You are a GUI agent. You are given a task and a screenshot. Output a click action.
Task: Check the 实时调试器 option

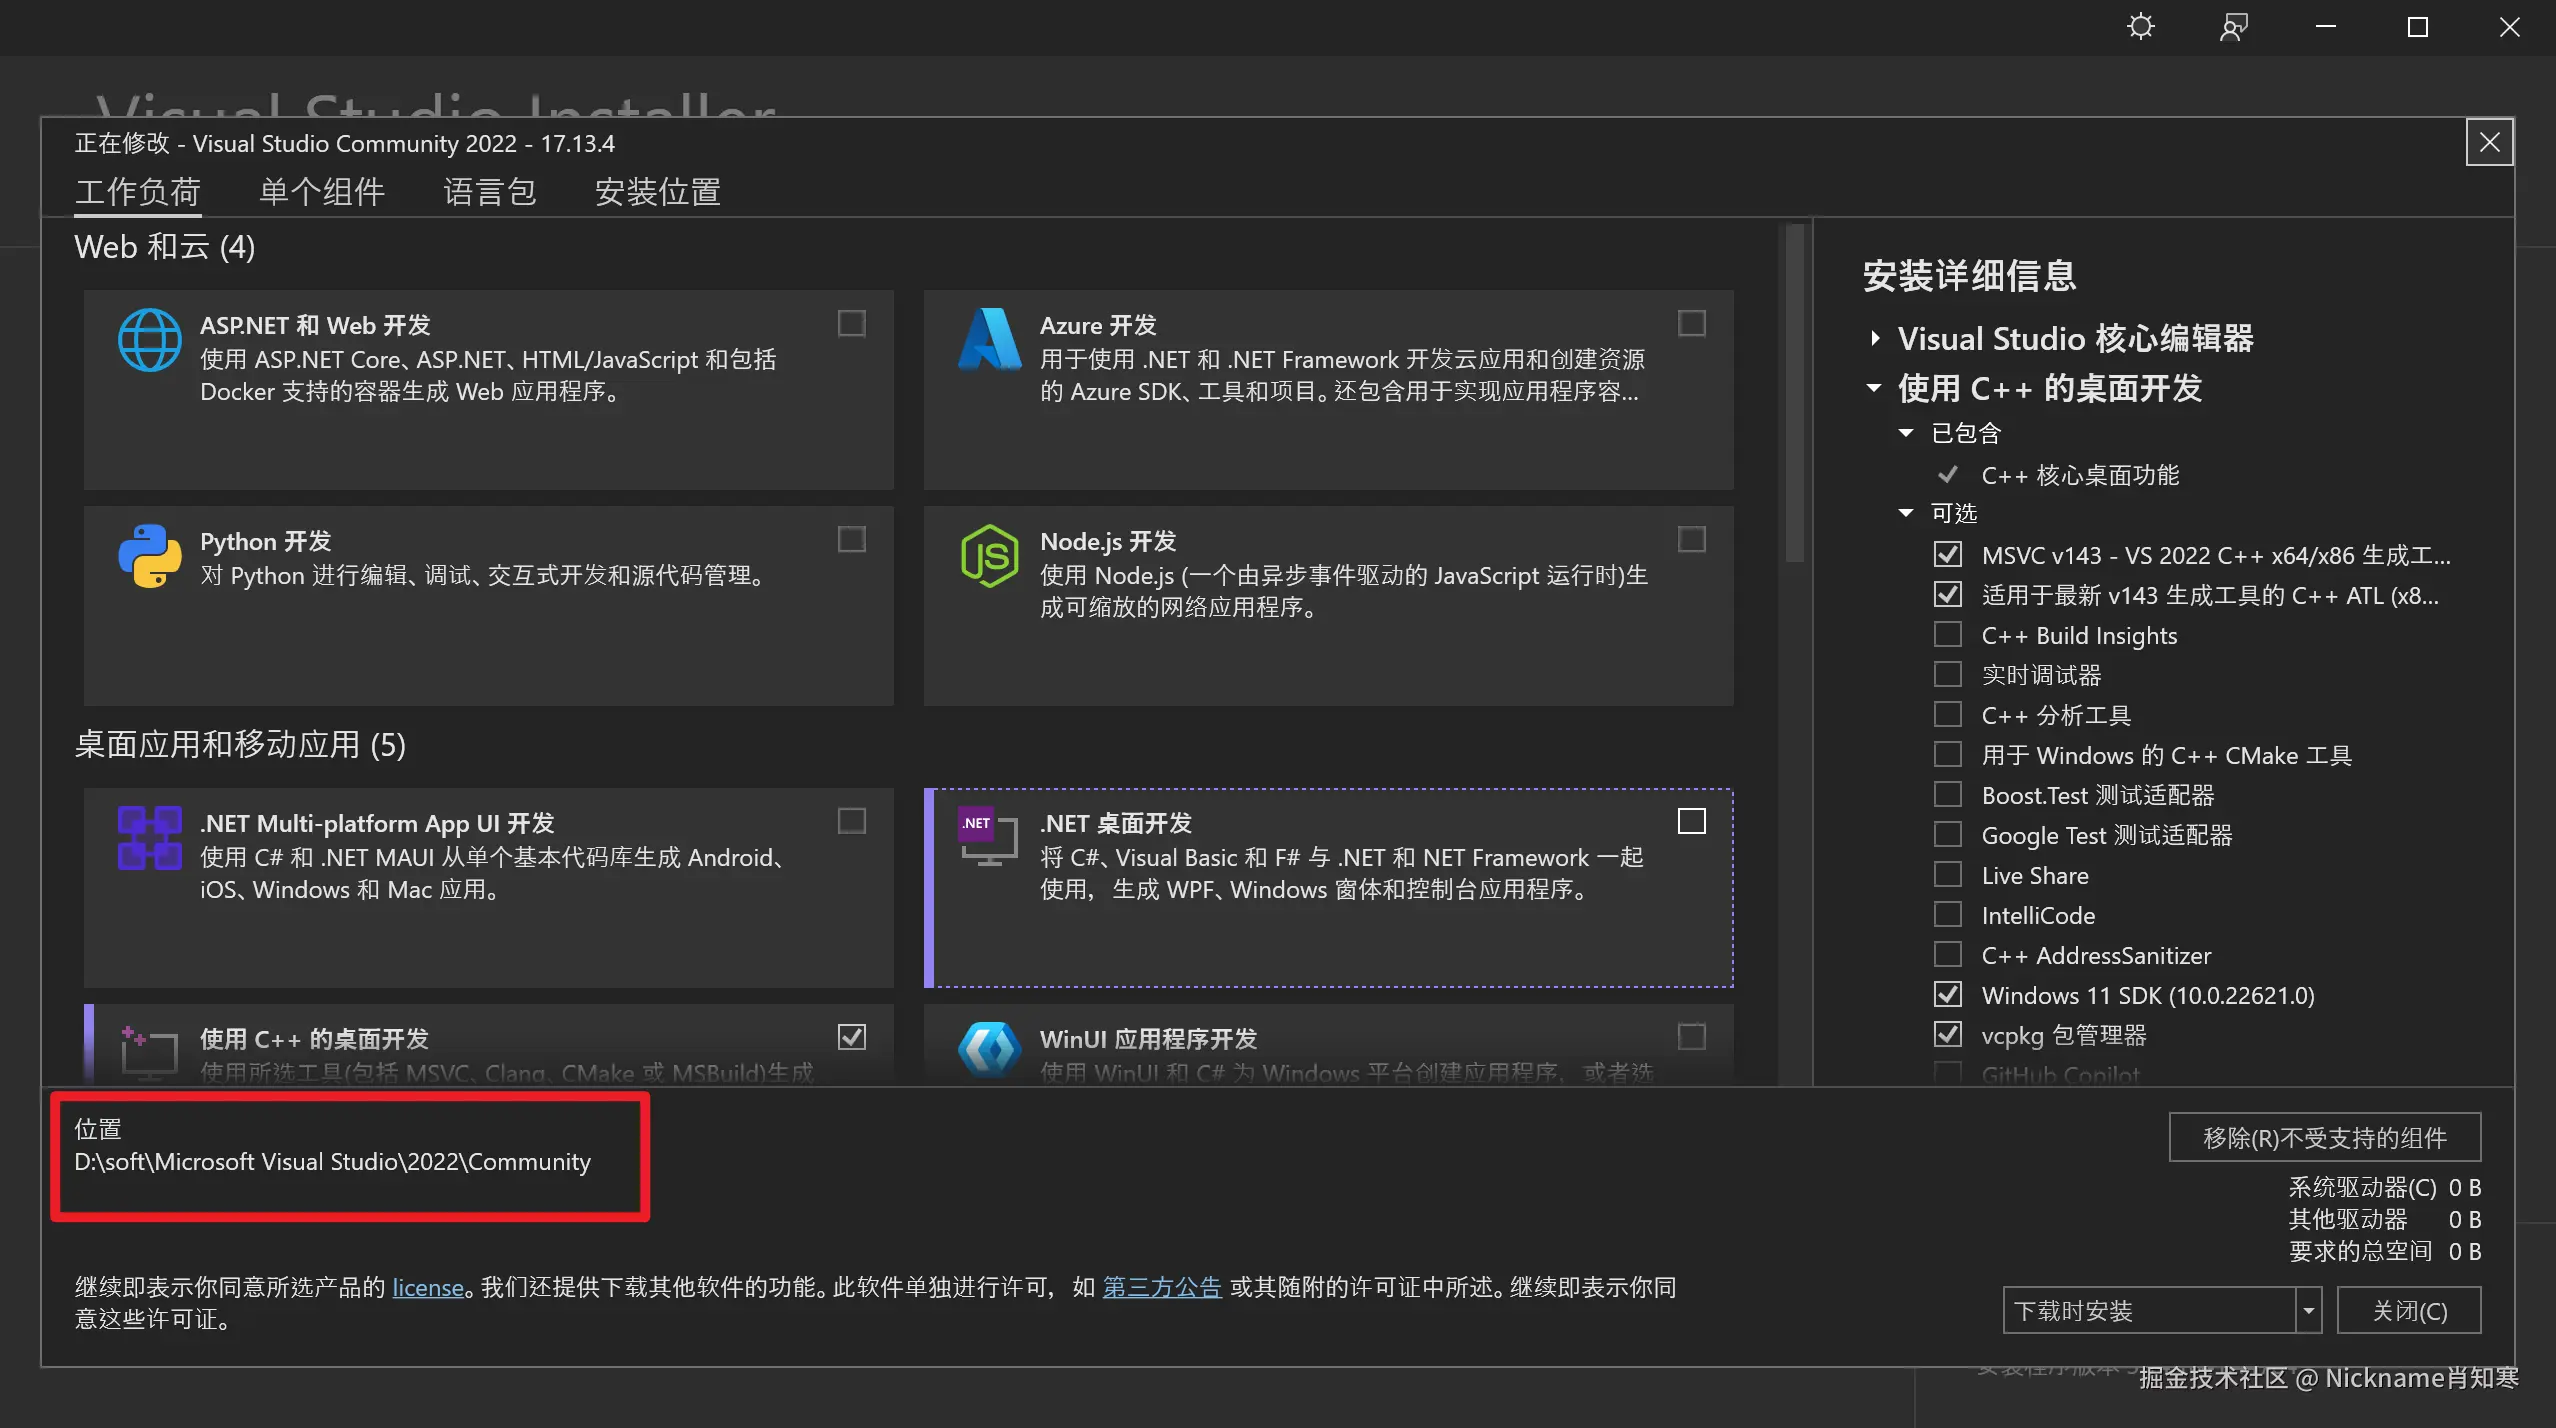[1948, 674]
